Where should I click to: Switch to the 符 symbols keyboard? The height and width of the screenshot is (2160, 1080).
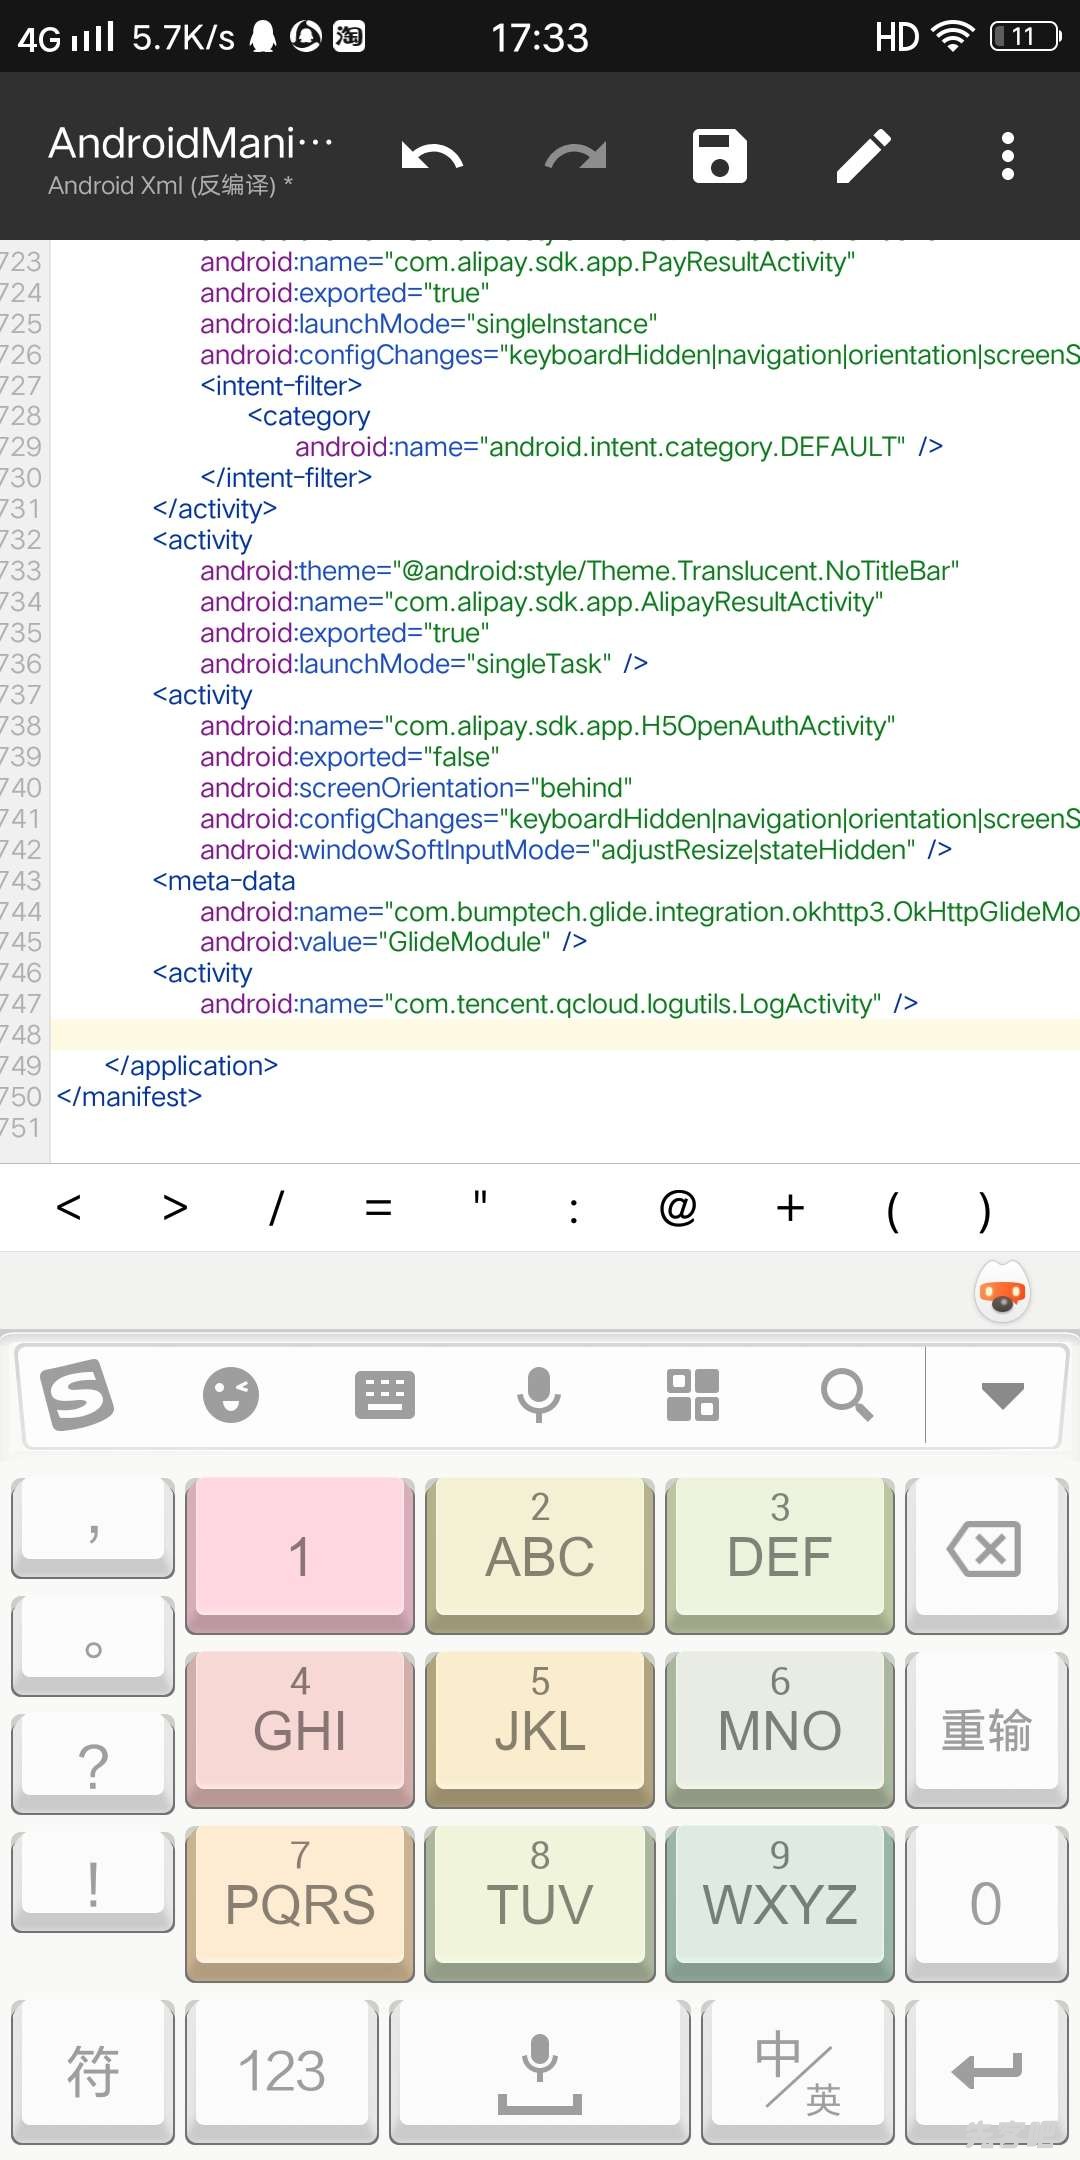click(x=93, y=2072)
